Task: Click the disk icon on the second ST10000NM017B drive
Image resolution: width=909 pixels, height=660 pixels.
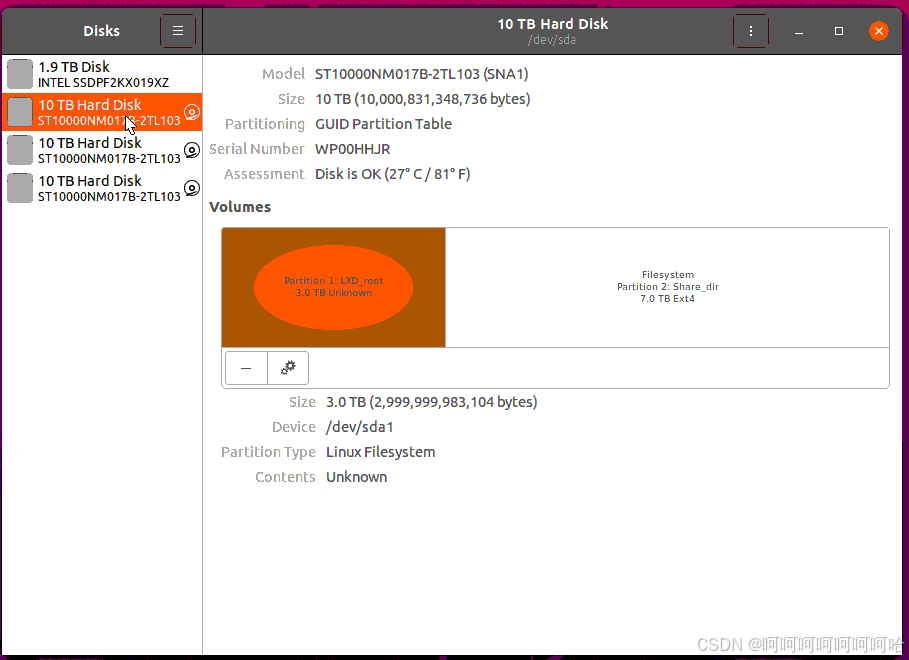Action: pyautogui.click(x=191, y=150)
